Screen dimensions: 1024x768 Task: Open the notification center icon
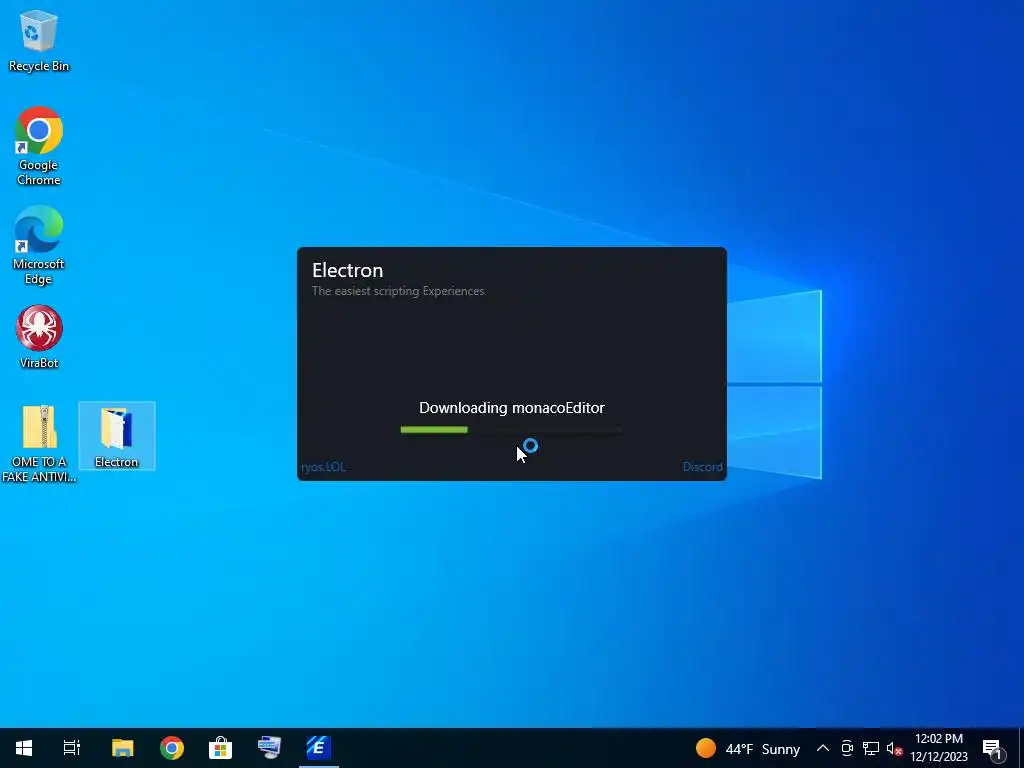pos(992,748)
